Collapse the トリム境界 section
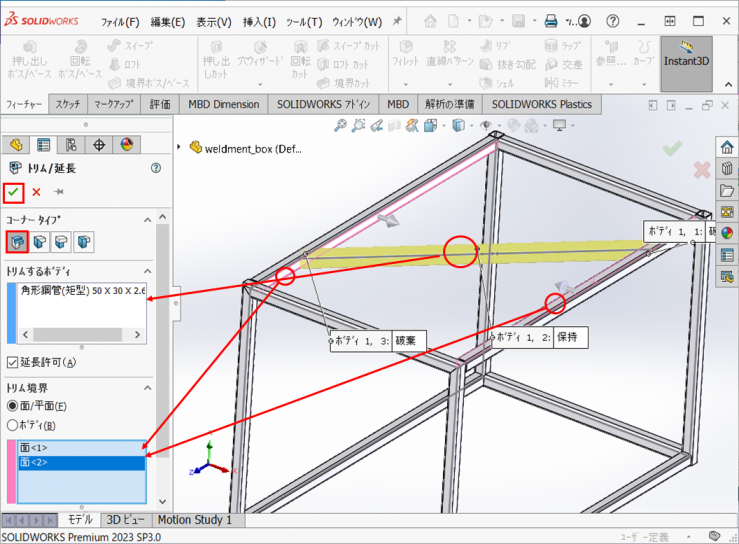 (x=148, y=387)
